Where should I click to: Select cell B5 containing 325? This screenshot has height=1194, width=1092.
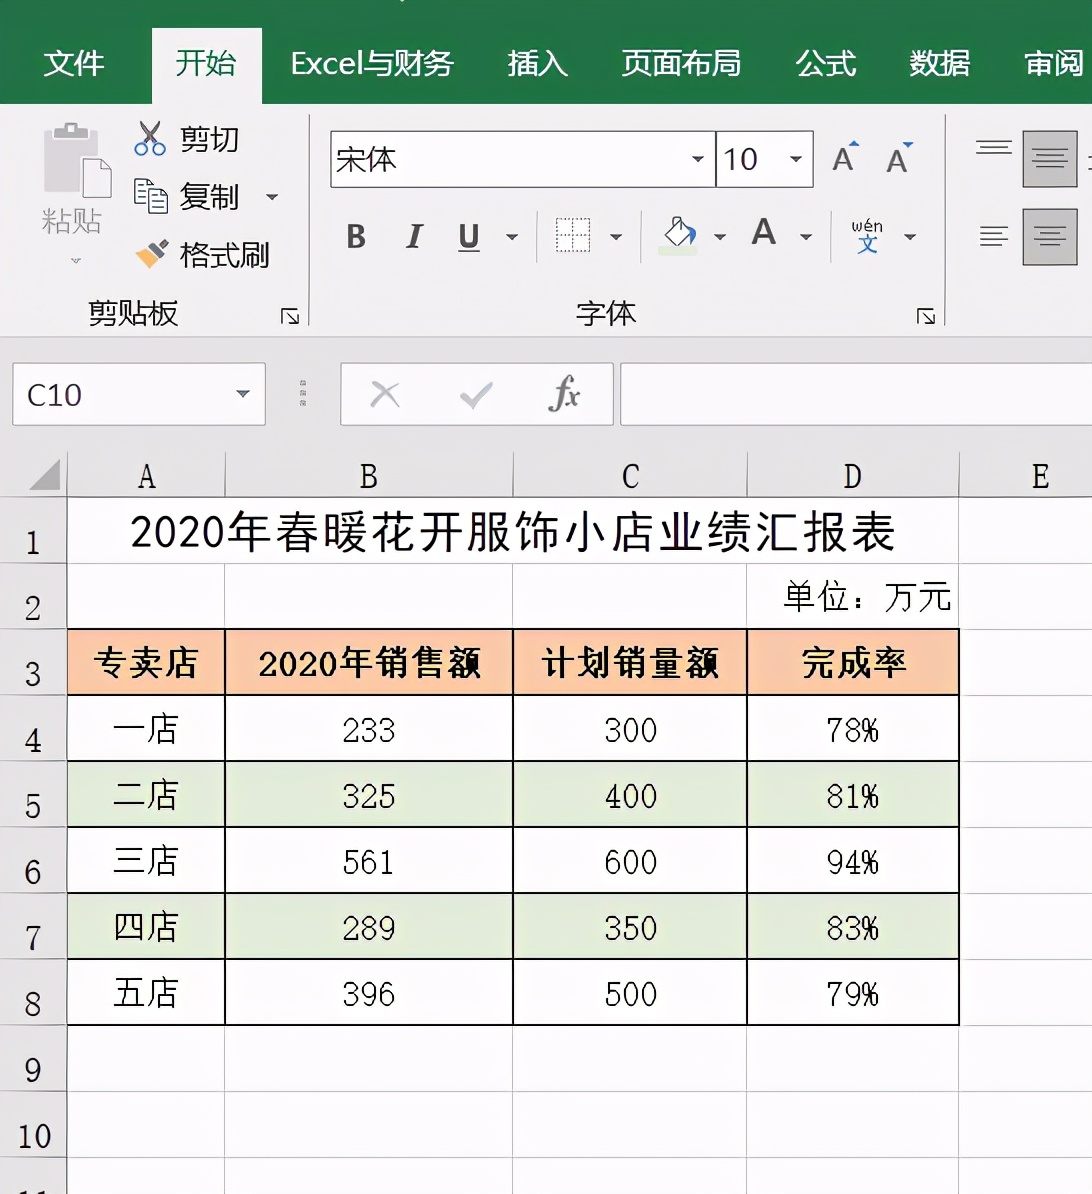(368, 795)
